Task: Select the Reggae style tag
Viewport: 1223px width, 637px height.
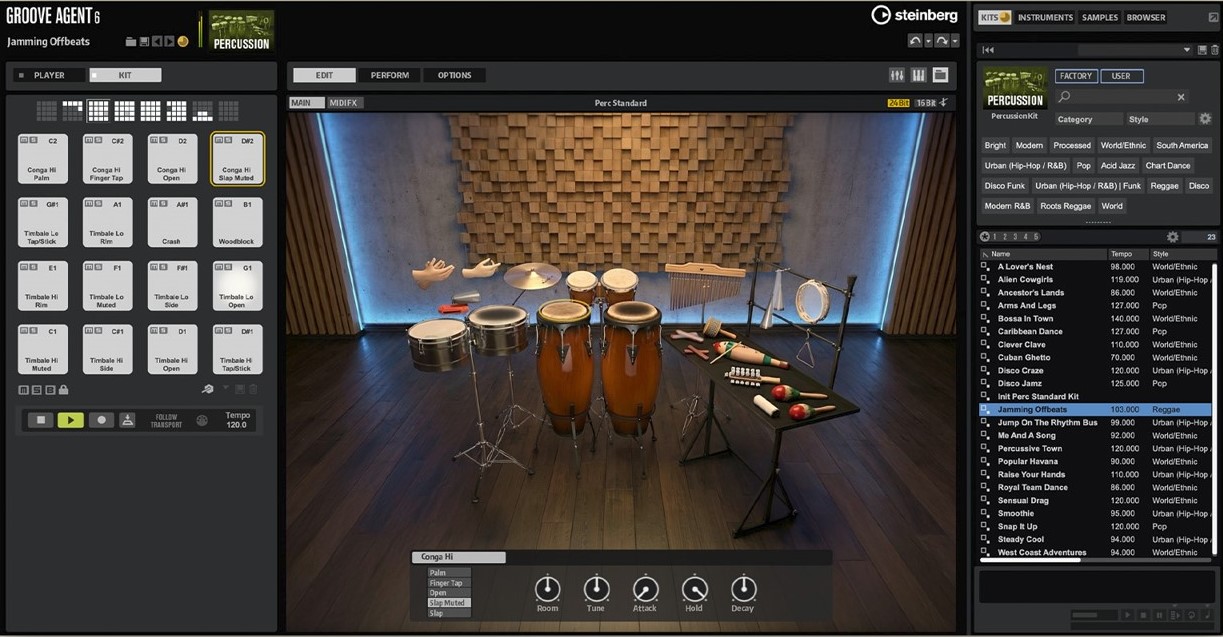Action: [x=1164, y=186]
